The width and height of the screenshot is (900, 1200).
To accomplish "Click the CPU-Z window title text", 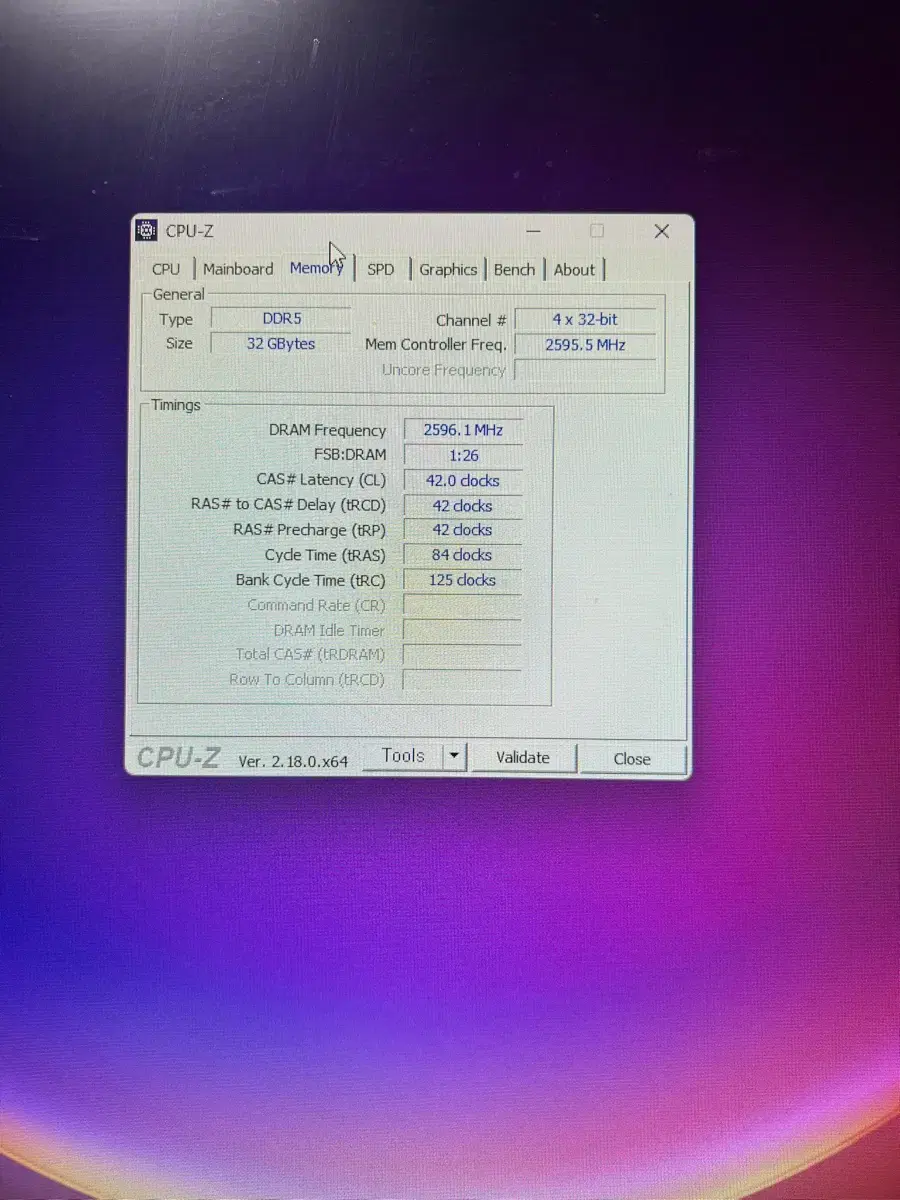I will [190, 231].
